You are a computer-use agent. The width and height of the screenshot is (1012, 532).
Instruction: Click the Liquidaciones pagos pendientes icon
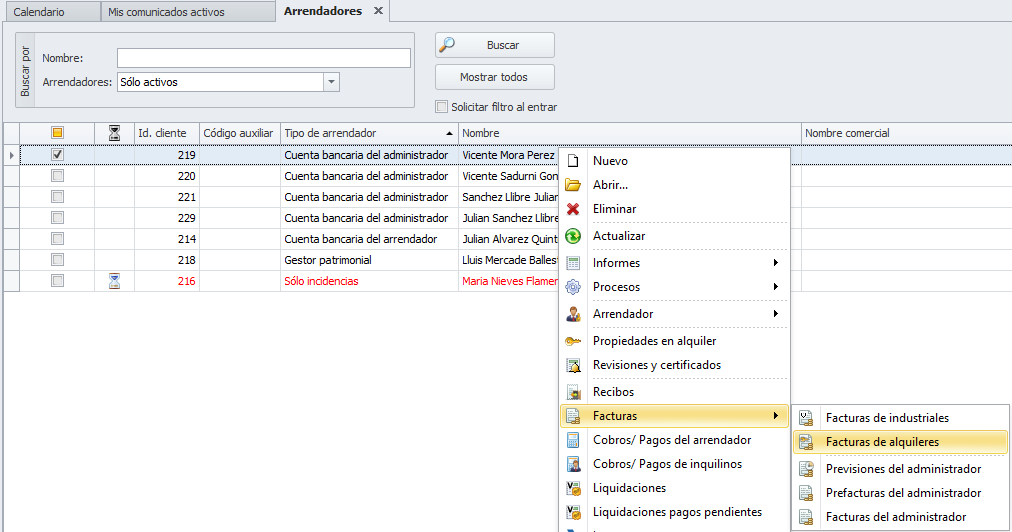point(572,512)
